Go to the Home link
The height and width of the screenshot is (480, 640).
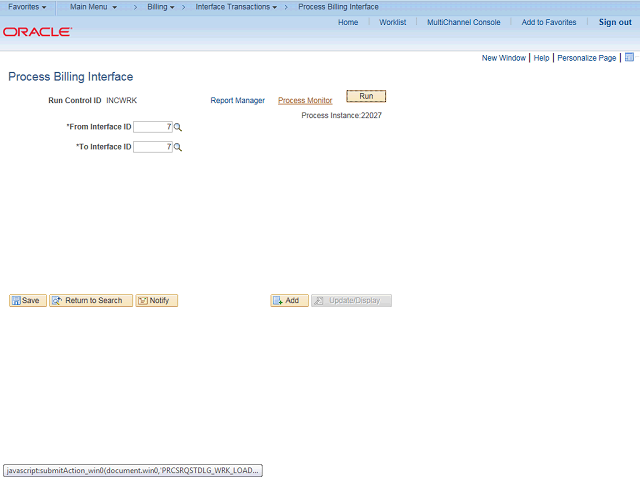[348, 22]
